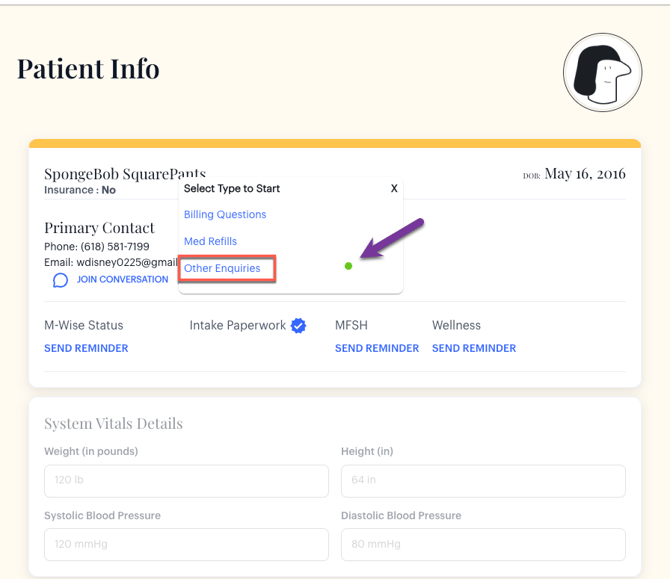The height and width of the screenshot is (579, 670).
Task: Send the Wellness reminder
Action: point(474,348)
